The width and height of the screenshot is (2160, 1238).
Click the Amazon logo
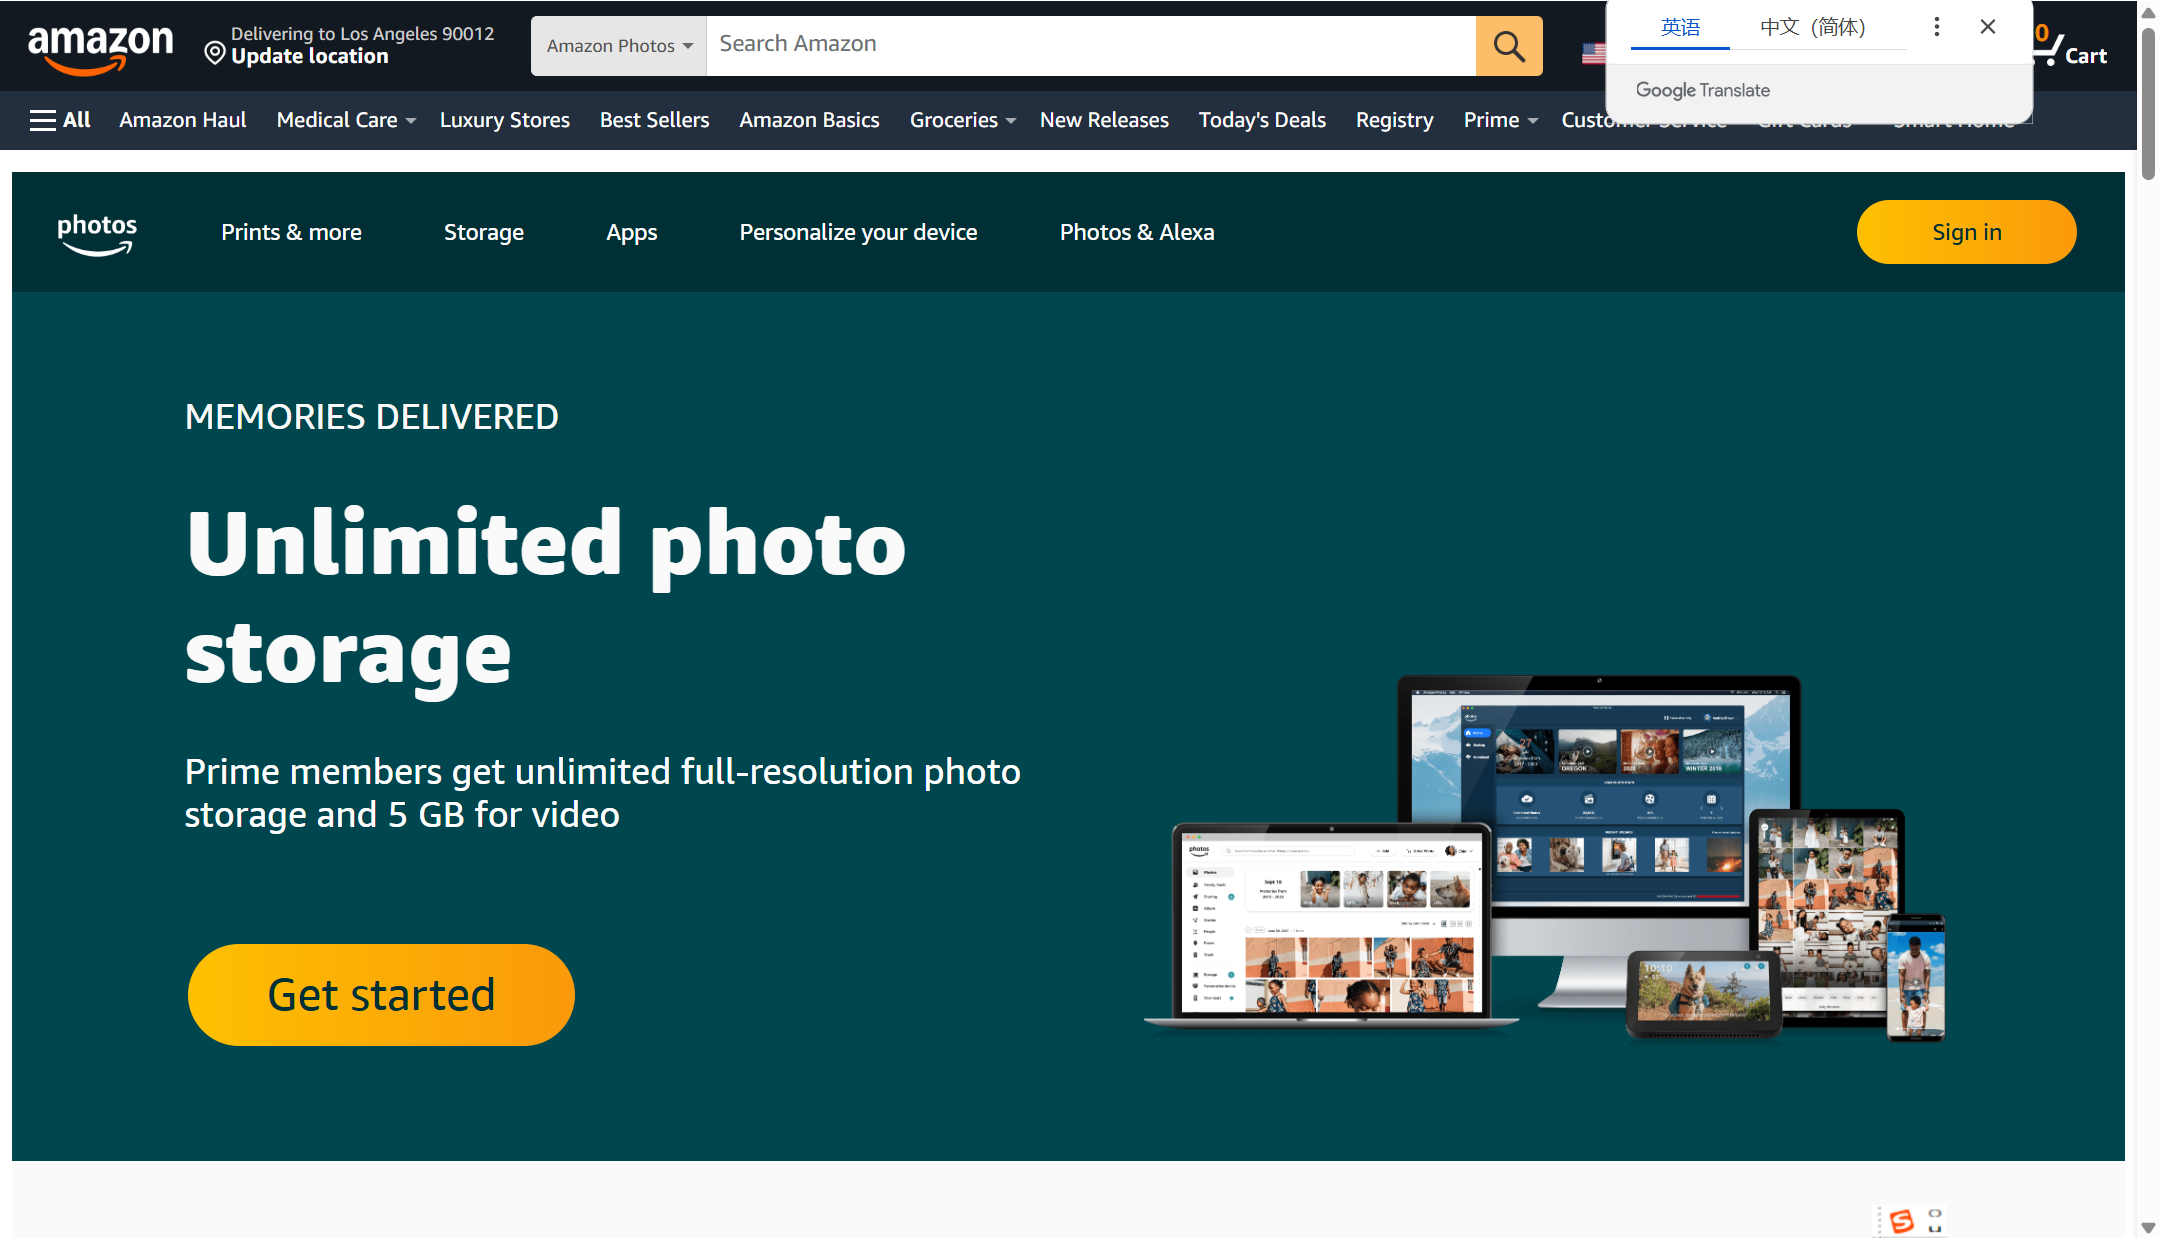pyautogui.click(x=100, y=47)
